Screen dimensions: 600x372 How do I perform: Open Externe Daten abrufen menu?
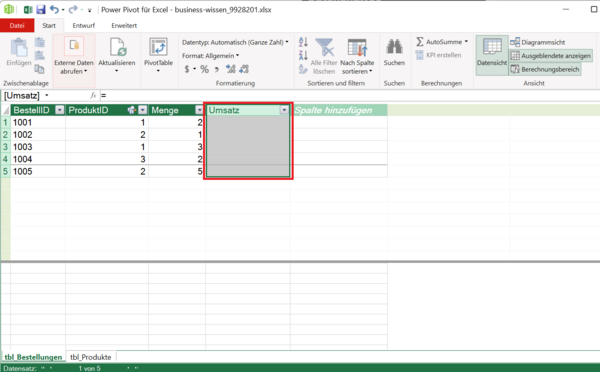(x=73, y=60)
